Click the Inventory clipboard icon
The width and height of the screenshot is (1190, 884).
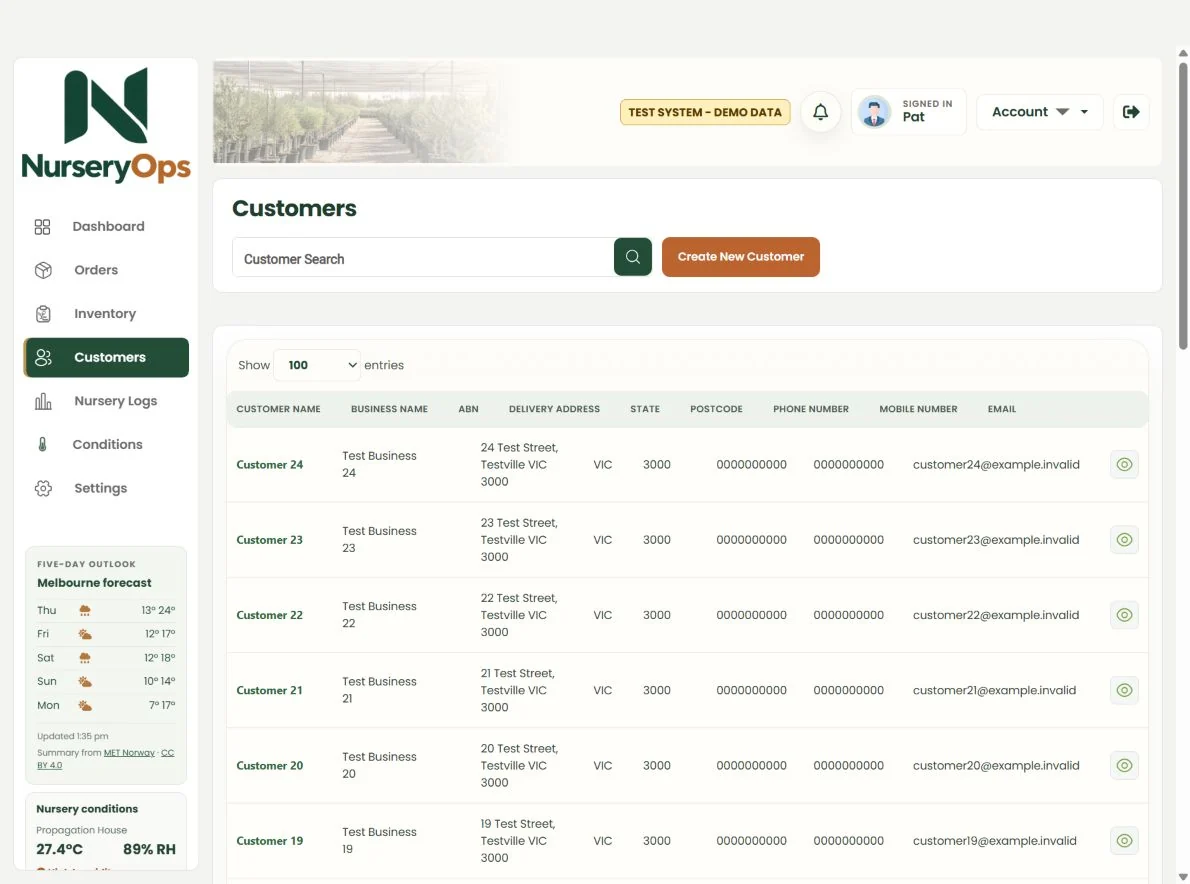tap(43, 314)
